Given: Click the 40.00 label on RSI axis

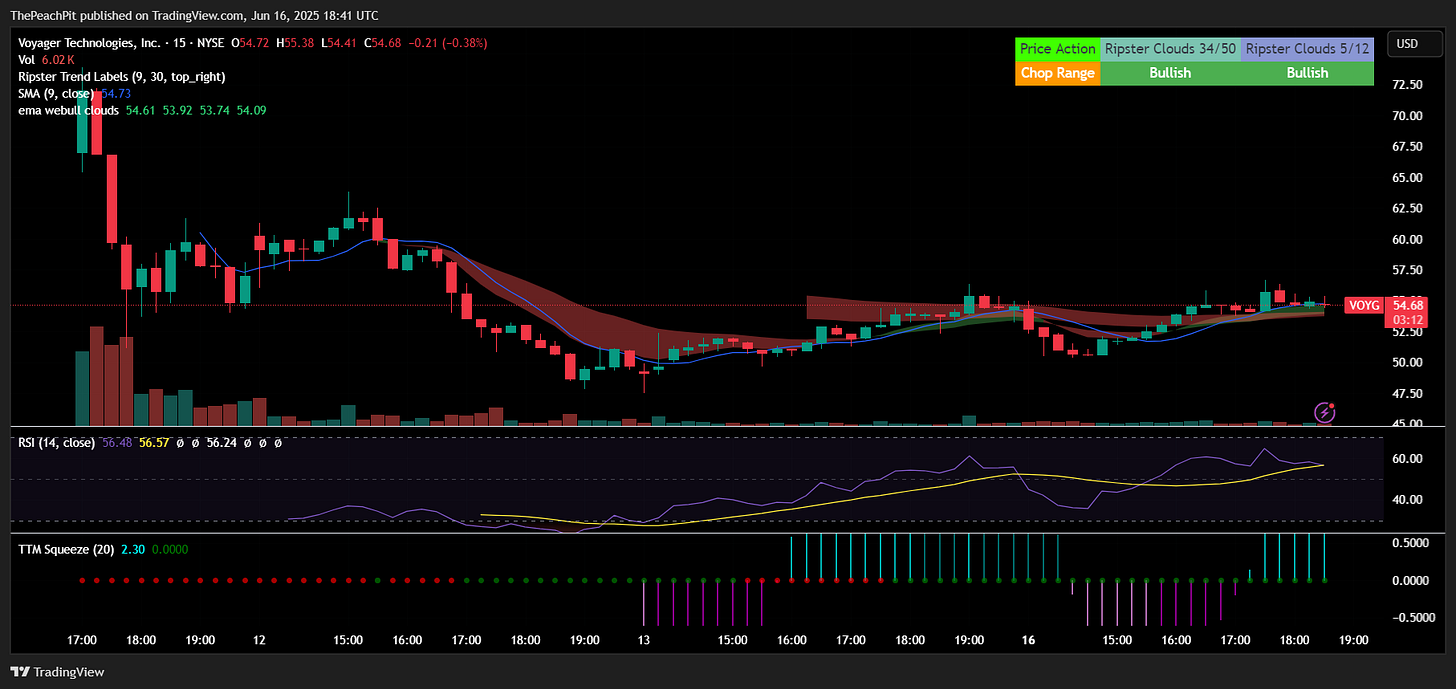Looking at the screenshot, I should click(1407, 500).
